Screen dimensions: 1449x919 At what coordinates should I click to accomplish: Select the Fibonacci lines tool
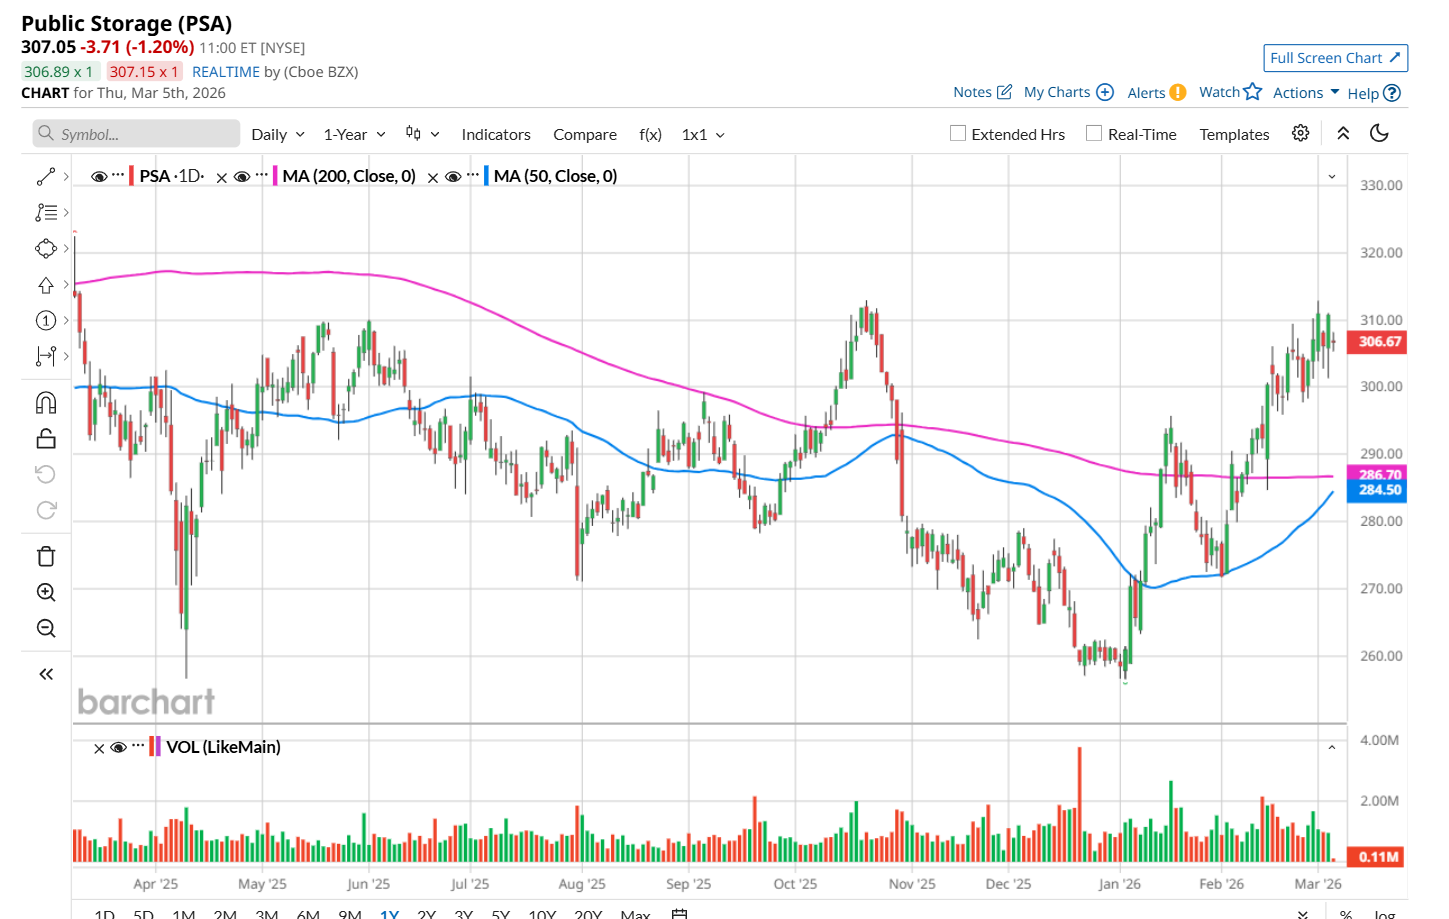tap(46, 213)
